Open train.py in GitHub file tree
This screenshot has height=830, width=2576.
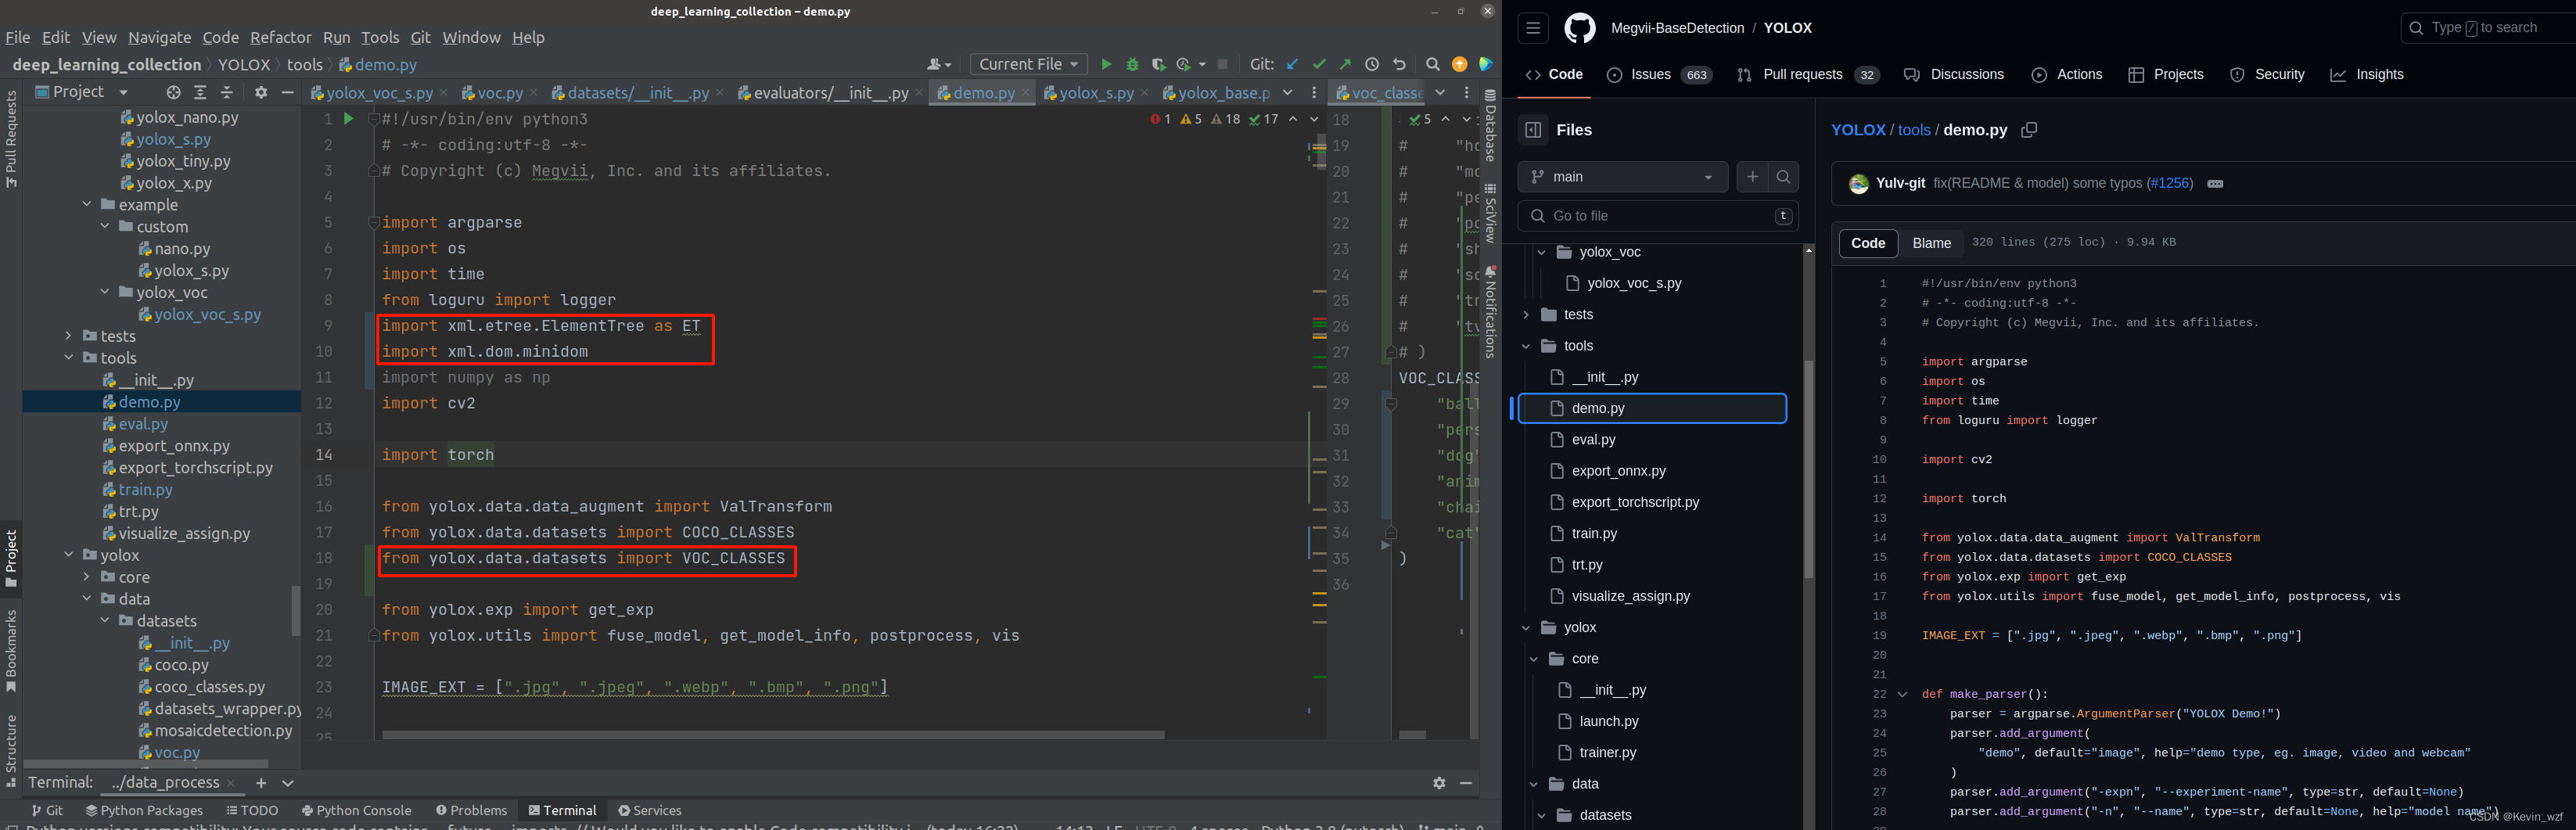(x=1594, y=534)
